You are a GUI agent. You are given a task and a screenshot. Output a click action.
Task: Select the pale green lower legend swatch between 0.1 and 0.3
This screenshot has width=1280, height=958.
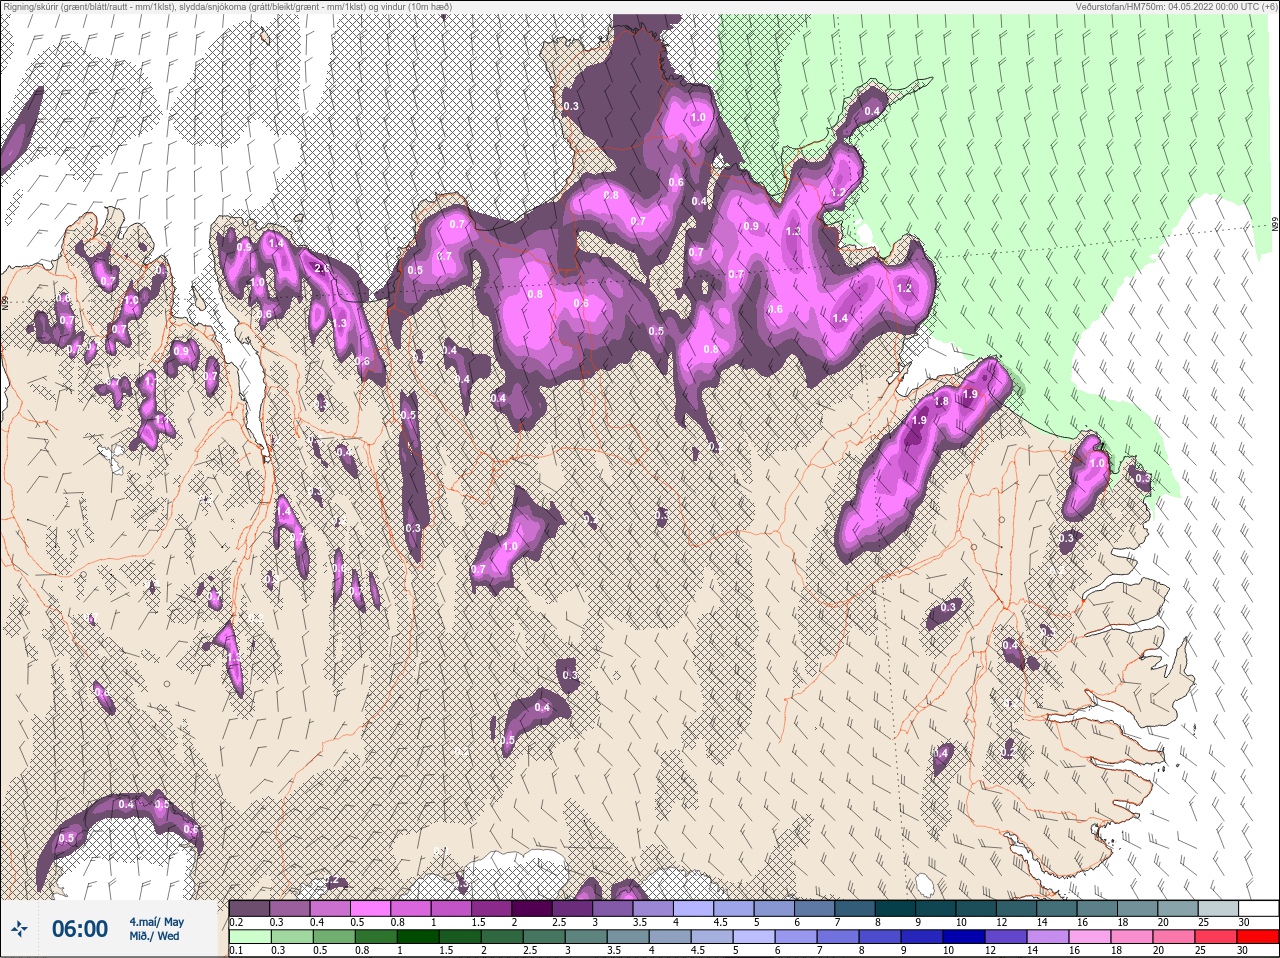point(250,937)
